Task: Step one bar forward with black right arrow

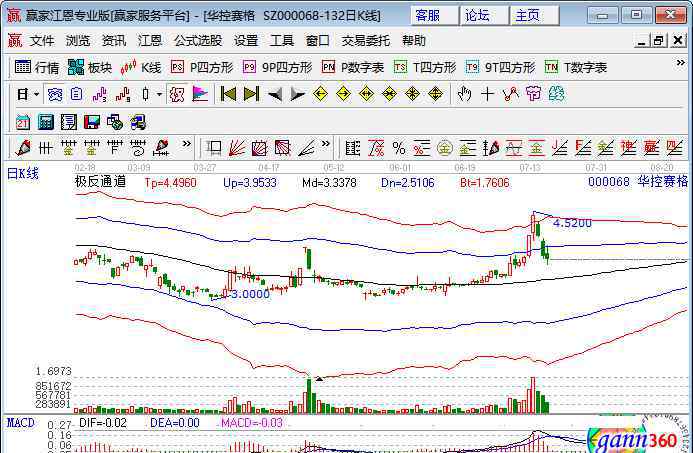Action: click(297, 95)
